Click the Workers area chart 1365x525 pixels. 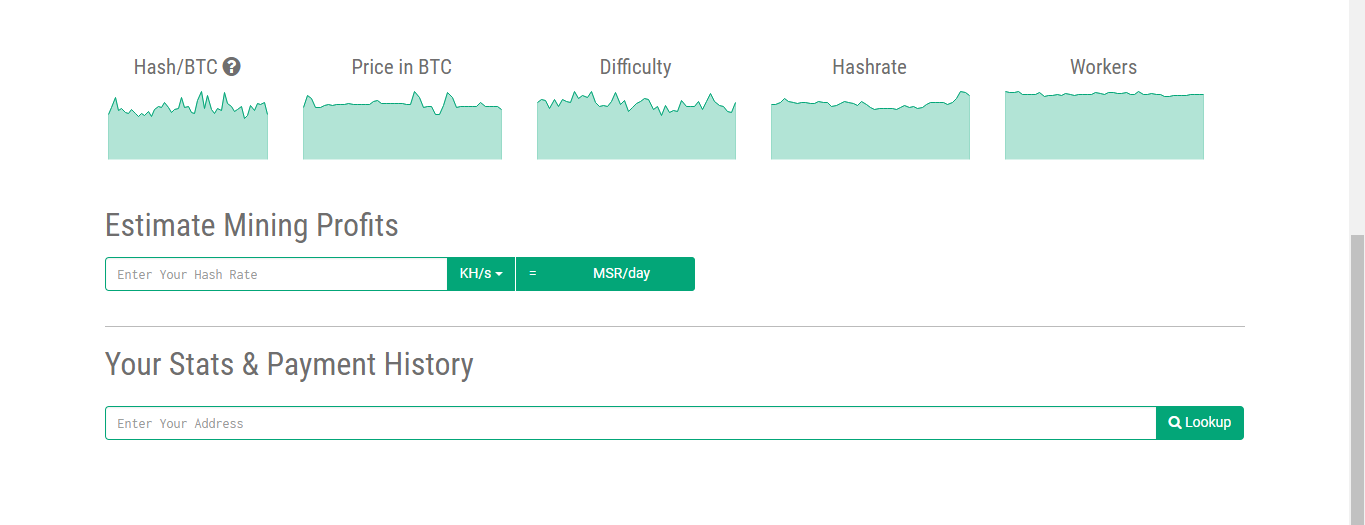pyautogui.click(x=1104, y=128)
